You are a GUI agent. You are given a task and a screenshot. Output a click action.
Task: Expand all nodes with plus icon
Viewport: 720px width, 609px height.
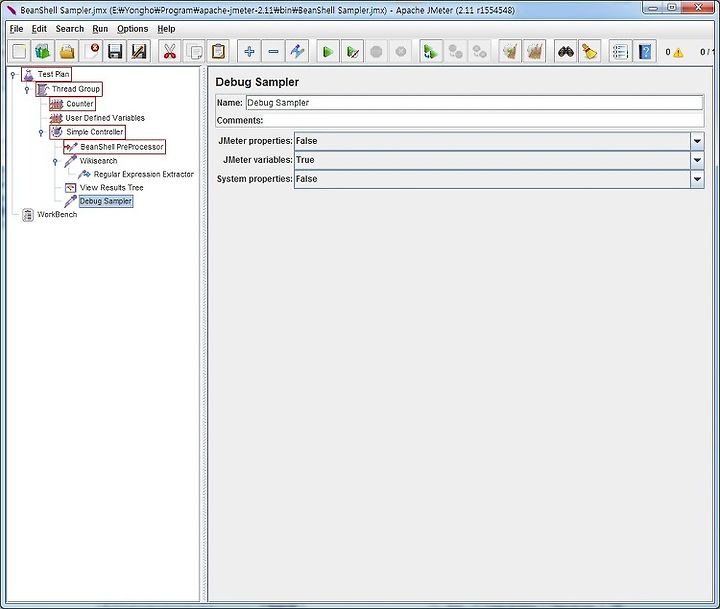[249, 51]
